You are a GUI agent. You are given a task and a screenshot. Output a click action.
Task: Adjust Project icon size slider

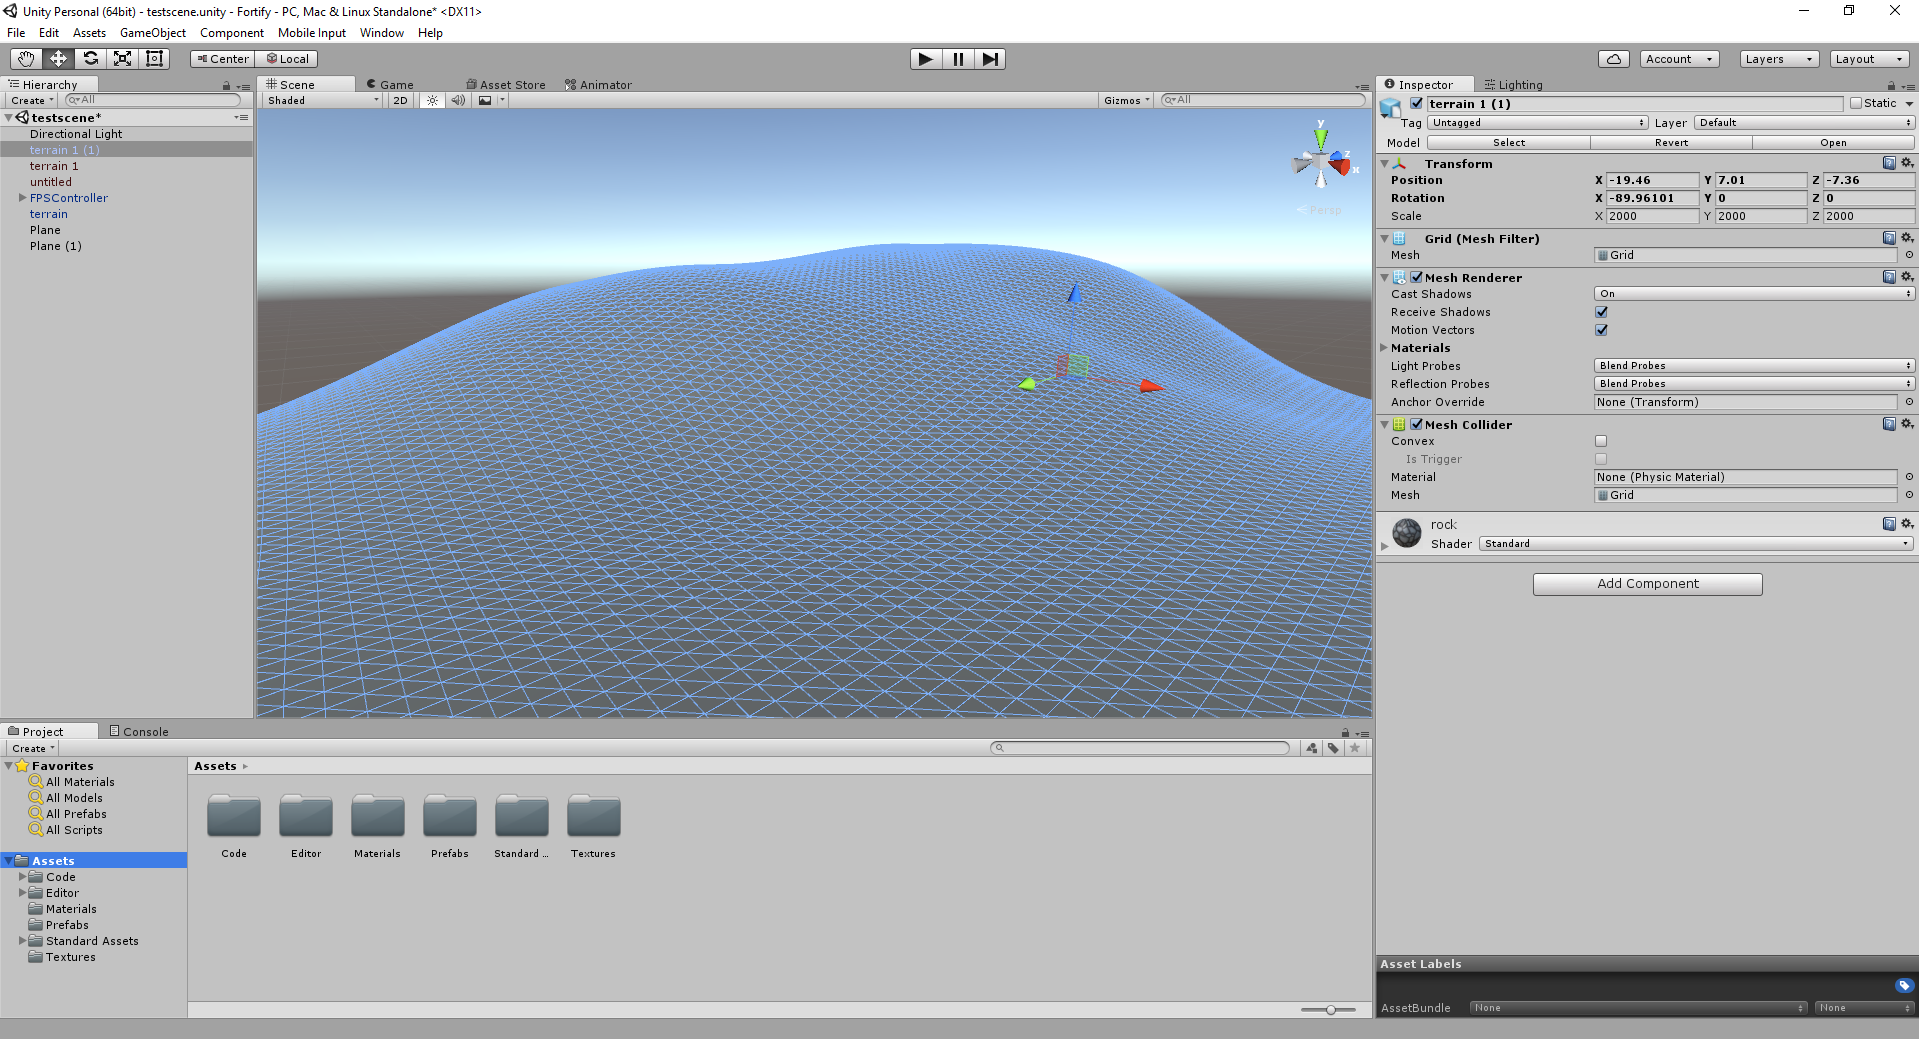(1329, 1010)
